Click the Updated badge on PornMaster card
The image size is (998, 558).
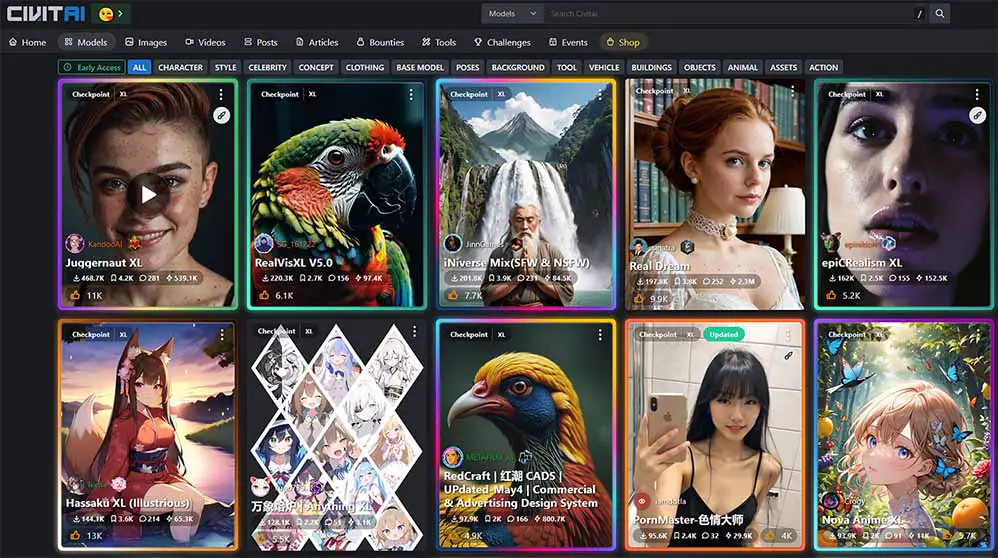point(723,334)
